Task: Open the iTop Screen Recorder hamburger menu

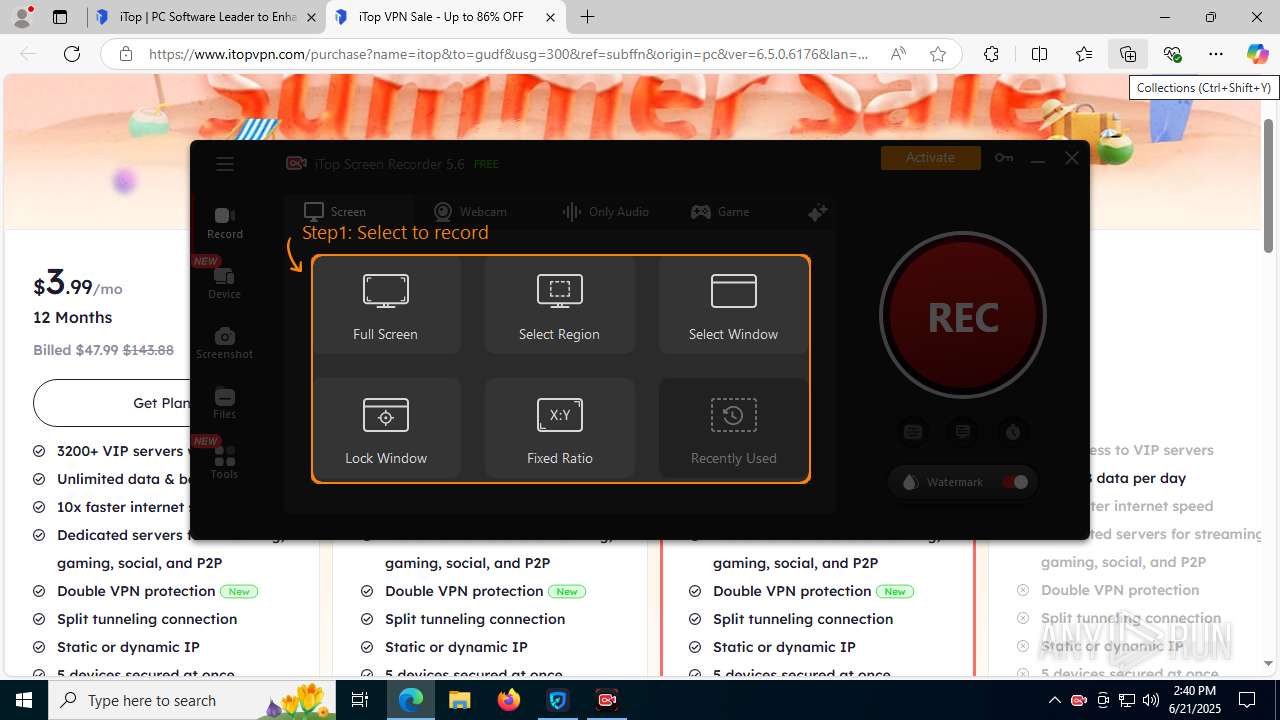Action: click(x=225, y=164)
